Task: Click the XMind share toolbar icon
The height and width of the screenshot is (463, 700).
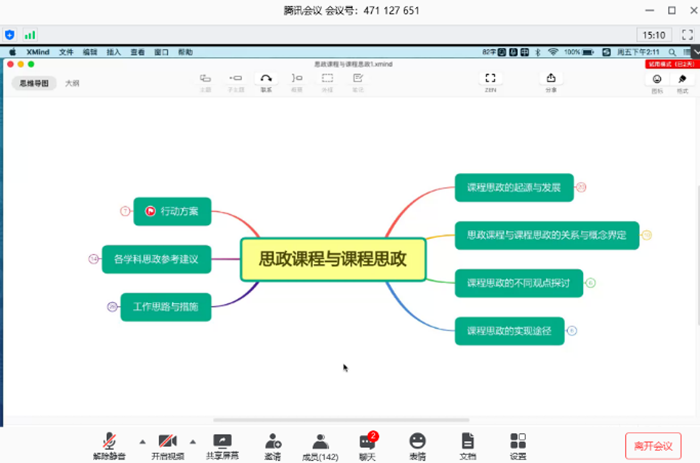Action: click(x=551, y=79)
